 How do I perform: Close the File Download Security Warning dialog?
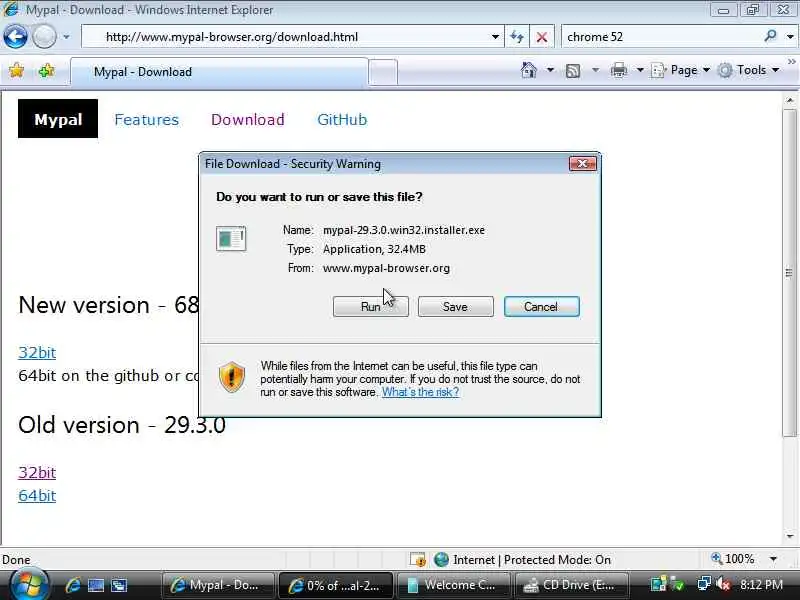[x=583, y=163]
